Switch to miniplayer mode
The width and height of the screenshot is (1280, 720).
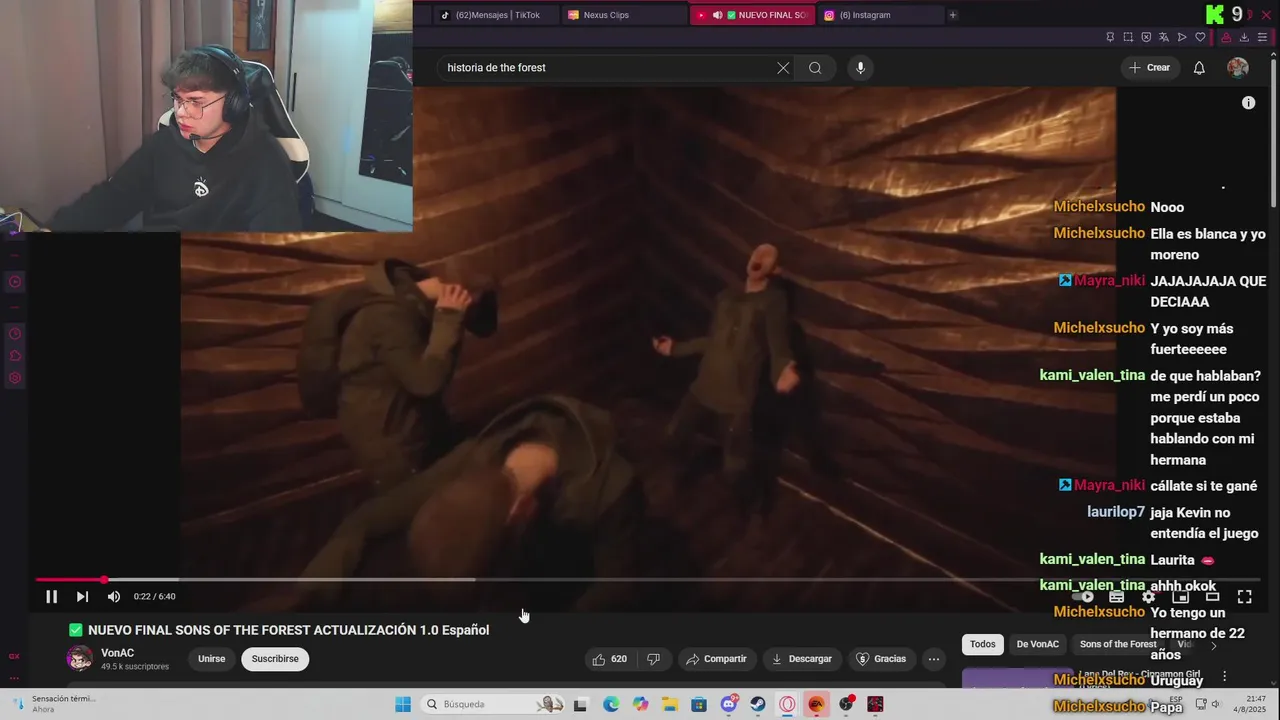click(1180, 597)
